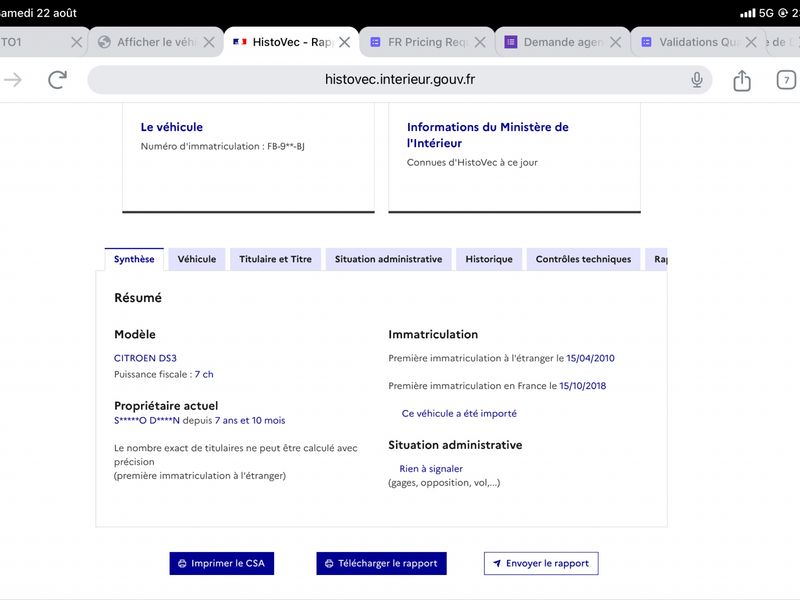Image resolution: width=800 pixels, height=600 pixels.
Task: Close the FR Pricing Req tab
Action: point(480,42)
